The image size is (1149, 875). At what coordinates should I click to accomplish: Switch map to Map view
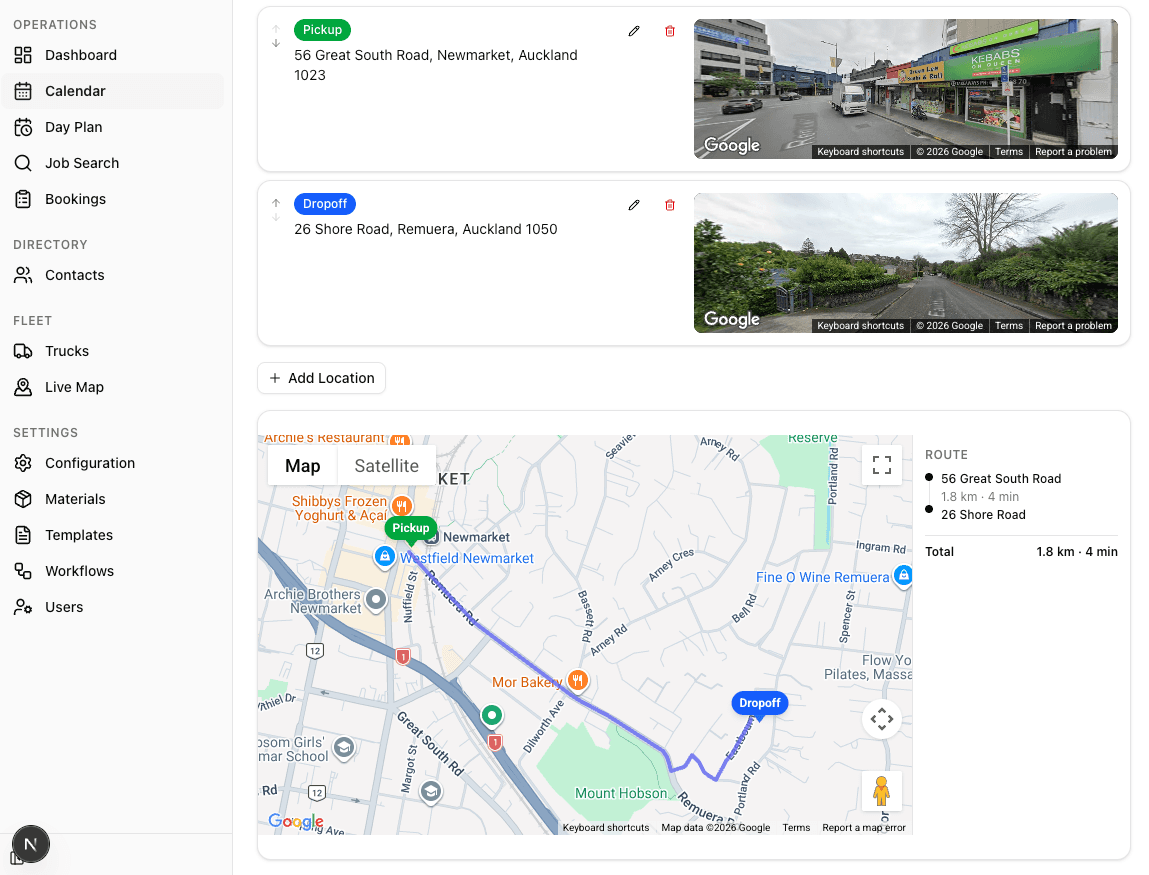click(x=303, y=466)
